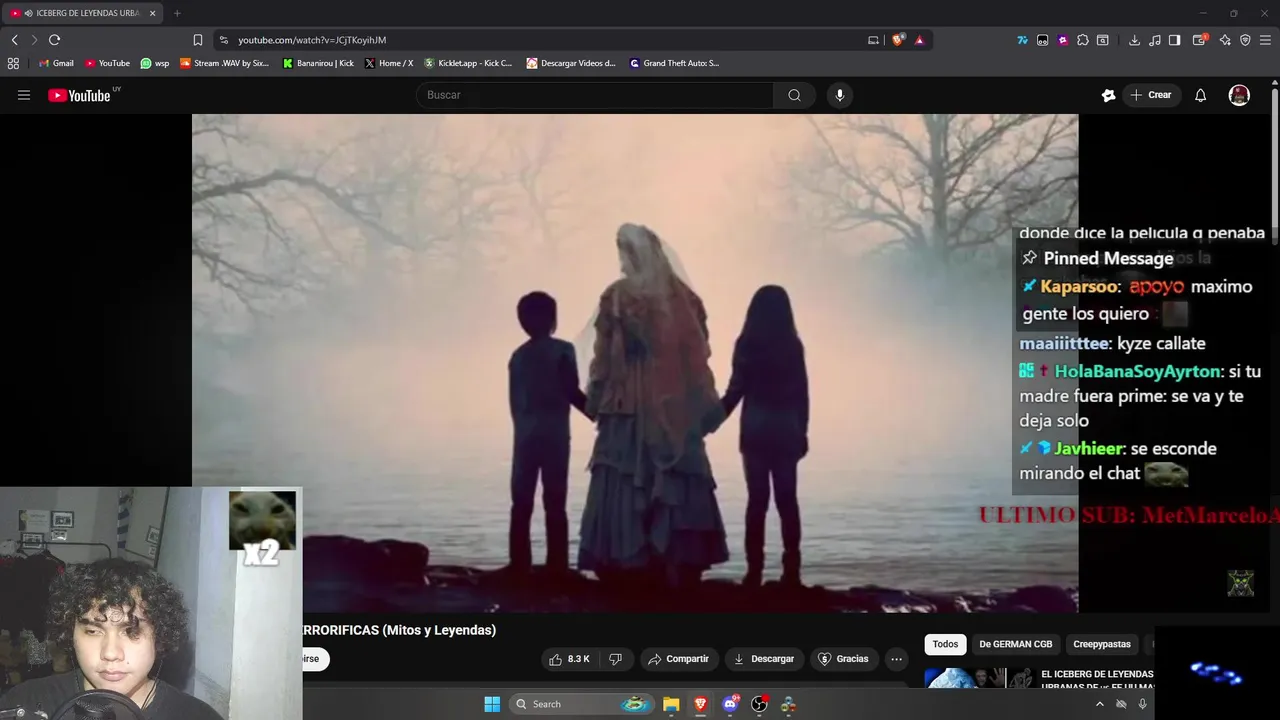Click the youtube.com address bar URL
Image resolution: width=1280 pixels, height=720 pixels.
tap(312, 40)
